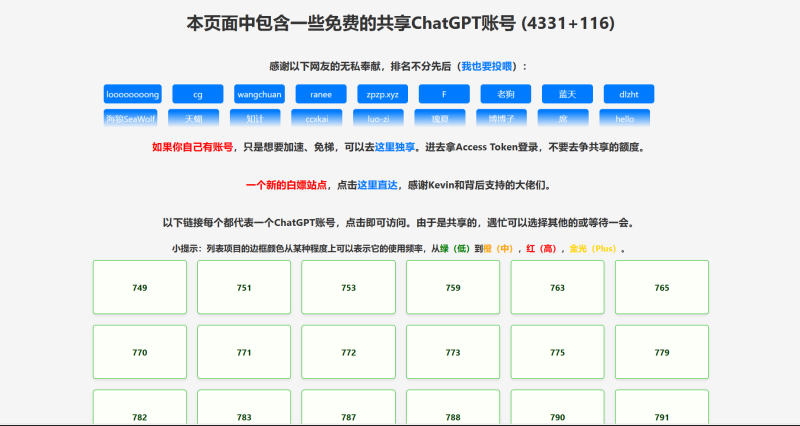Click the green 绿（低）legend text
800x426 pixels.
(x=455, y=249)
